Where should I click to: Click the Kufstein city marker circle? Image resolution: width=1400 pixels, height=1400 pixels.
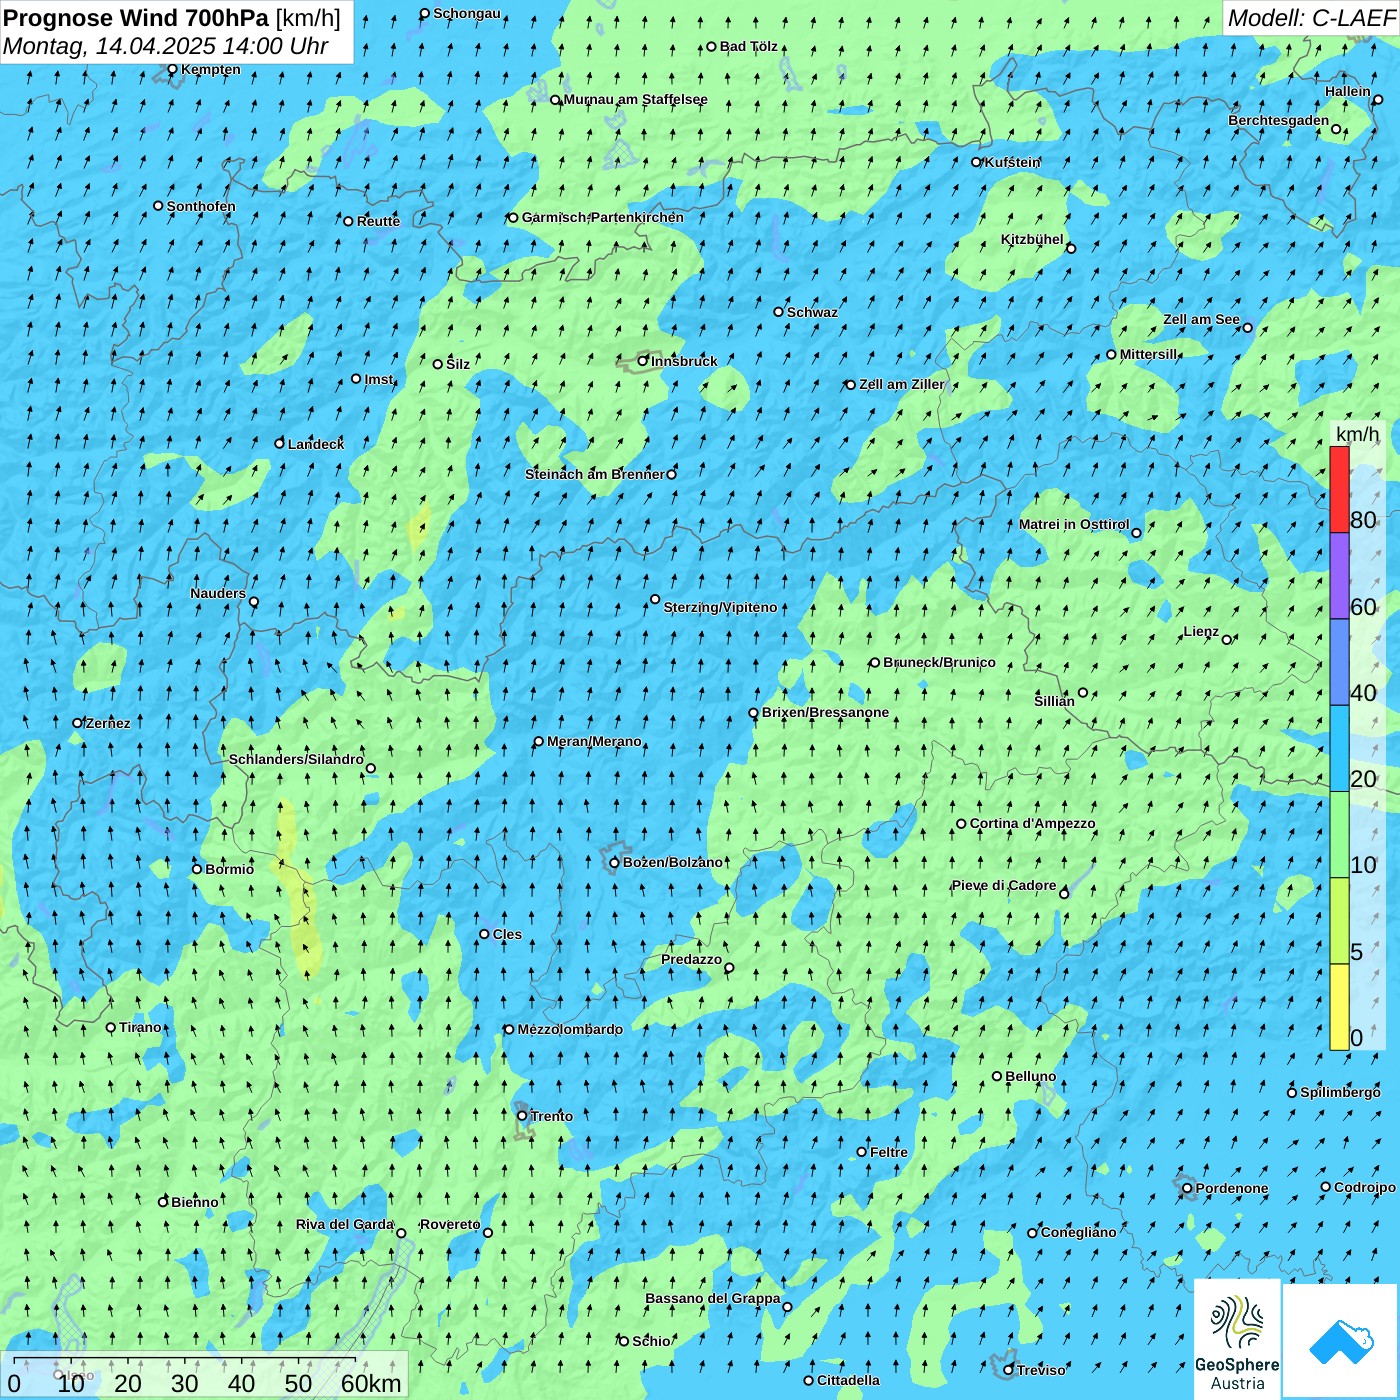(977, 162)
